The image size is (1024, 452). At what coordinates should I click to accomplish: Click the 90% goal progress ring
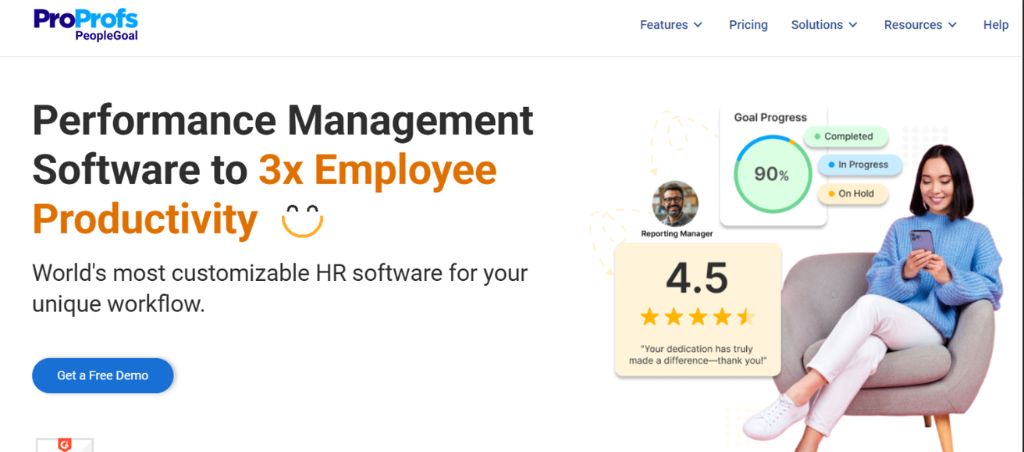(x=770, y=174)
